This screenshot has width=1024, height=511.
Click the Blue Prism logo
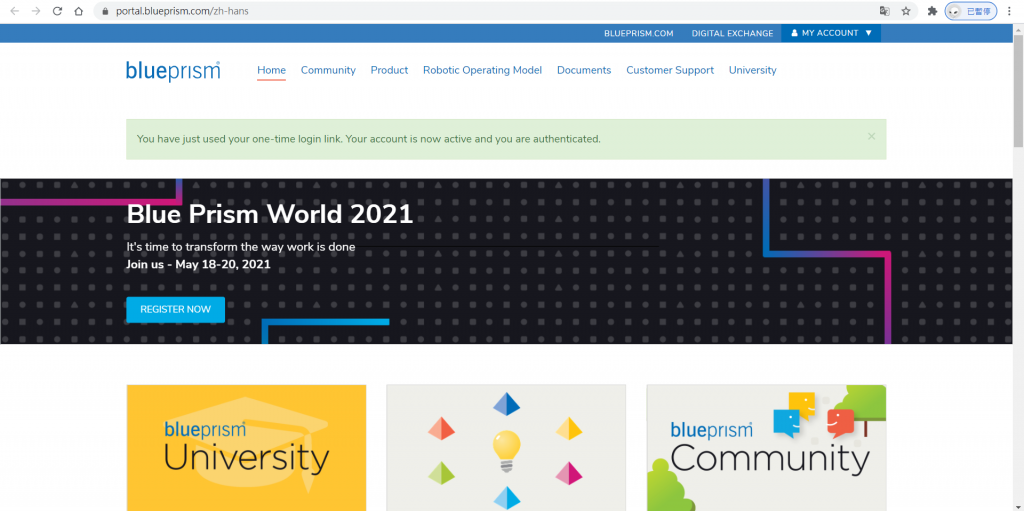[173, 71]
